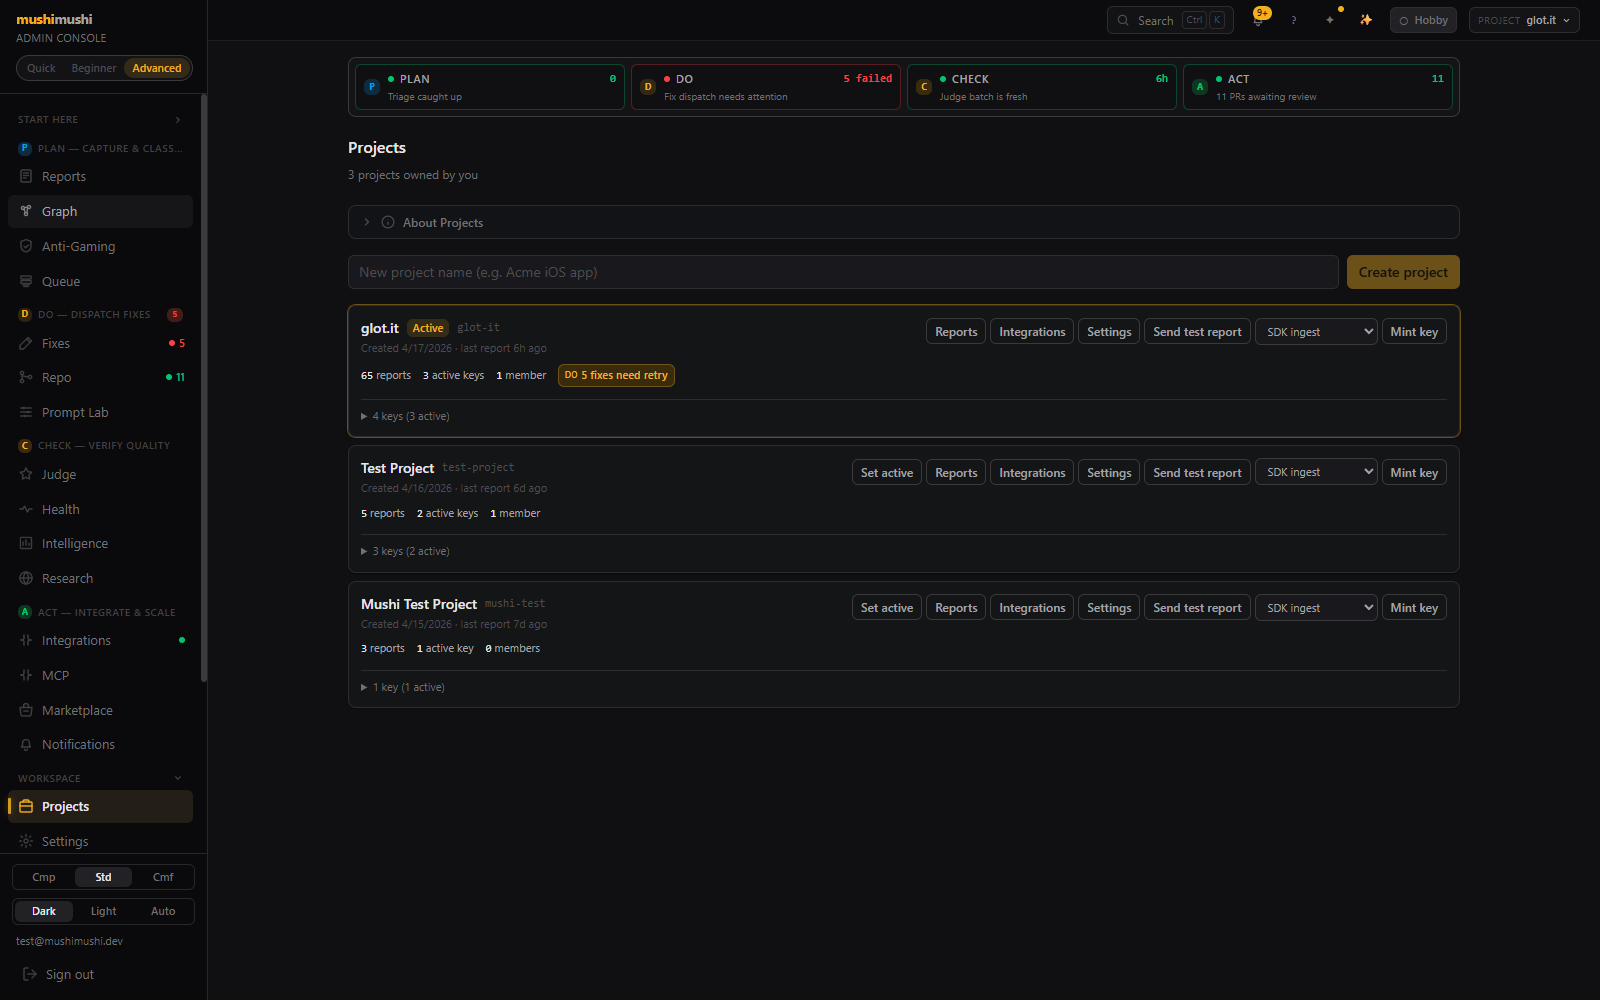Open Settings for glot.it project
This screenshot has width=1600, height=1000.
pos(1109,332)
